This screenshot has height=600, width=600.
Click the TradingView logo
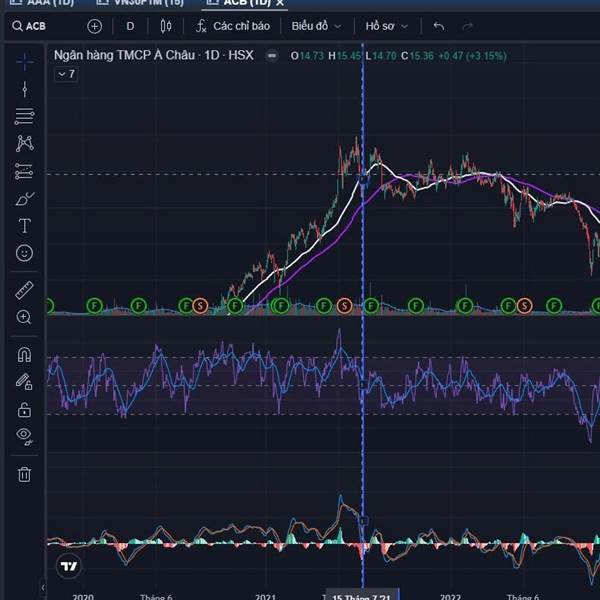coord(69,566)
